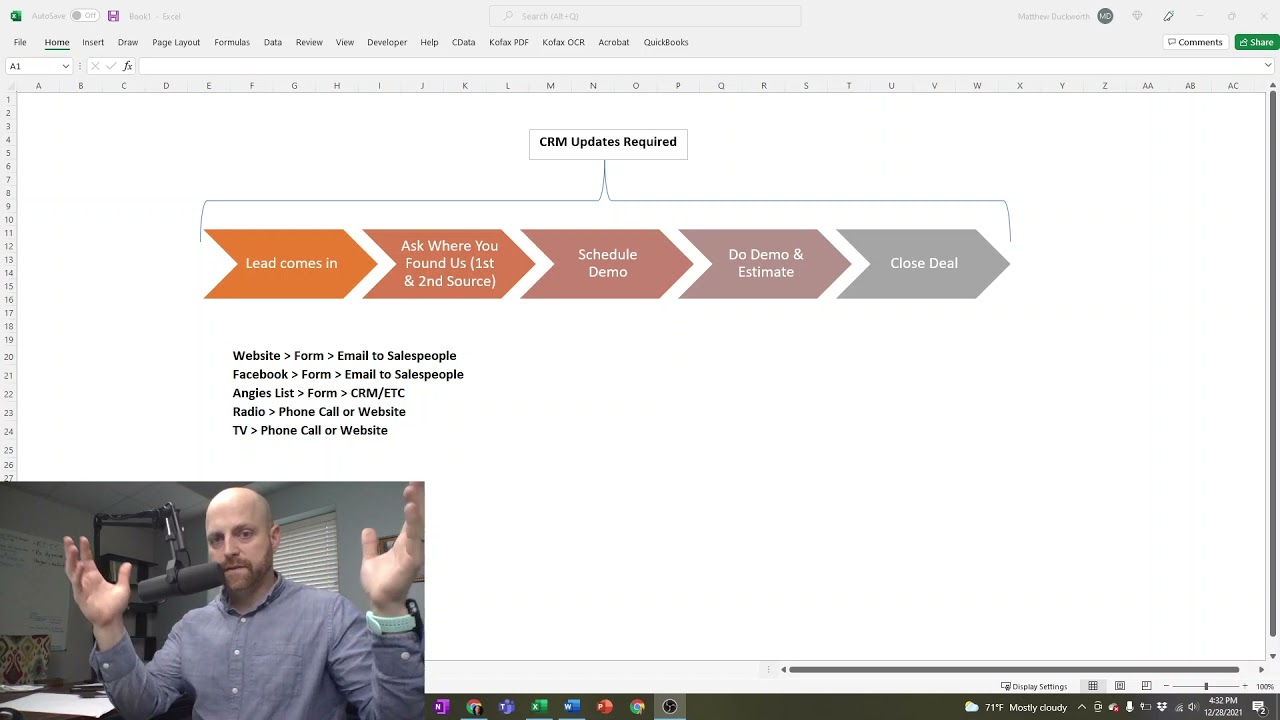Select the Lead comes in arrow shape
1280x720 pixels.
click(290, 264)
